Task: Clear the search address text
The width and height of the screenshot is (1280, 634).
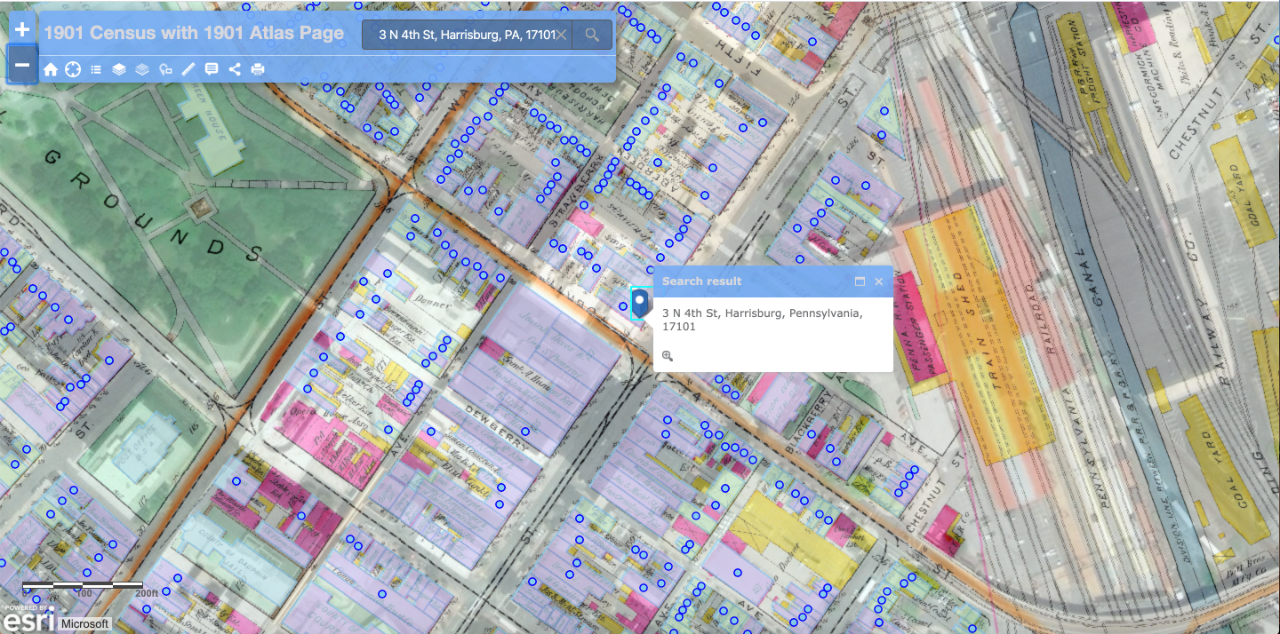Action: pos(562,35)
